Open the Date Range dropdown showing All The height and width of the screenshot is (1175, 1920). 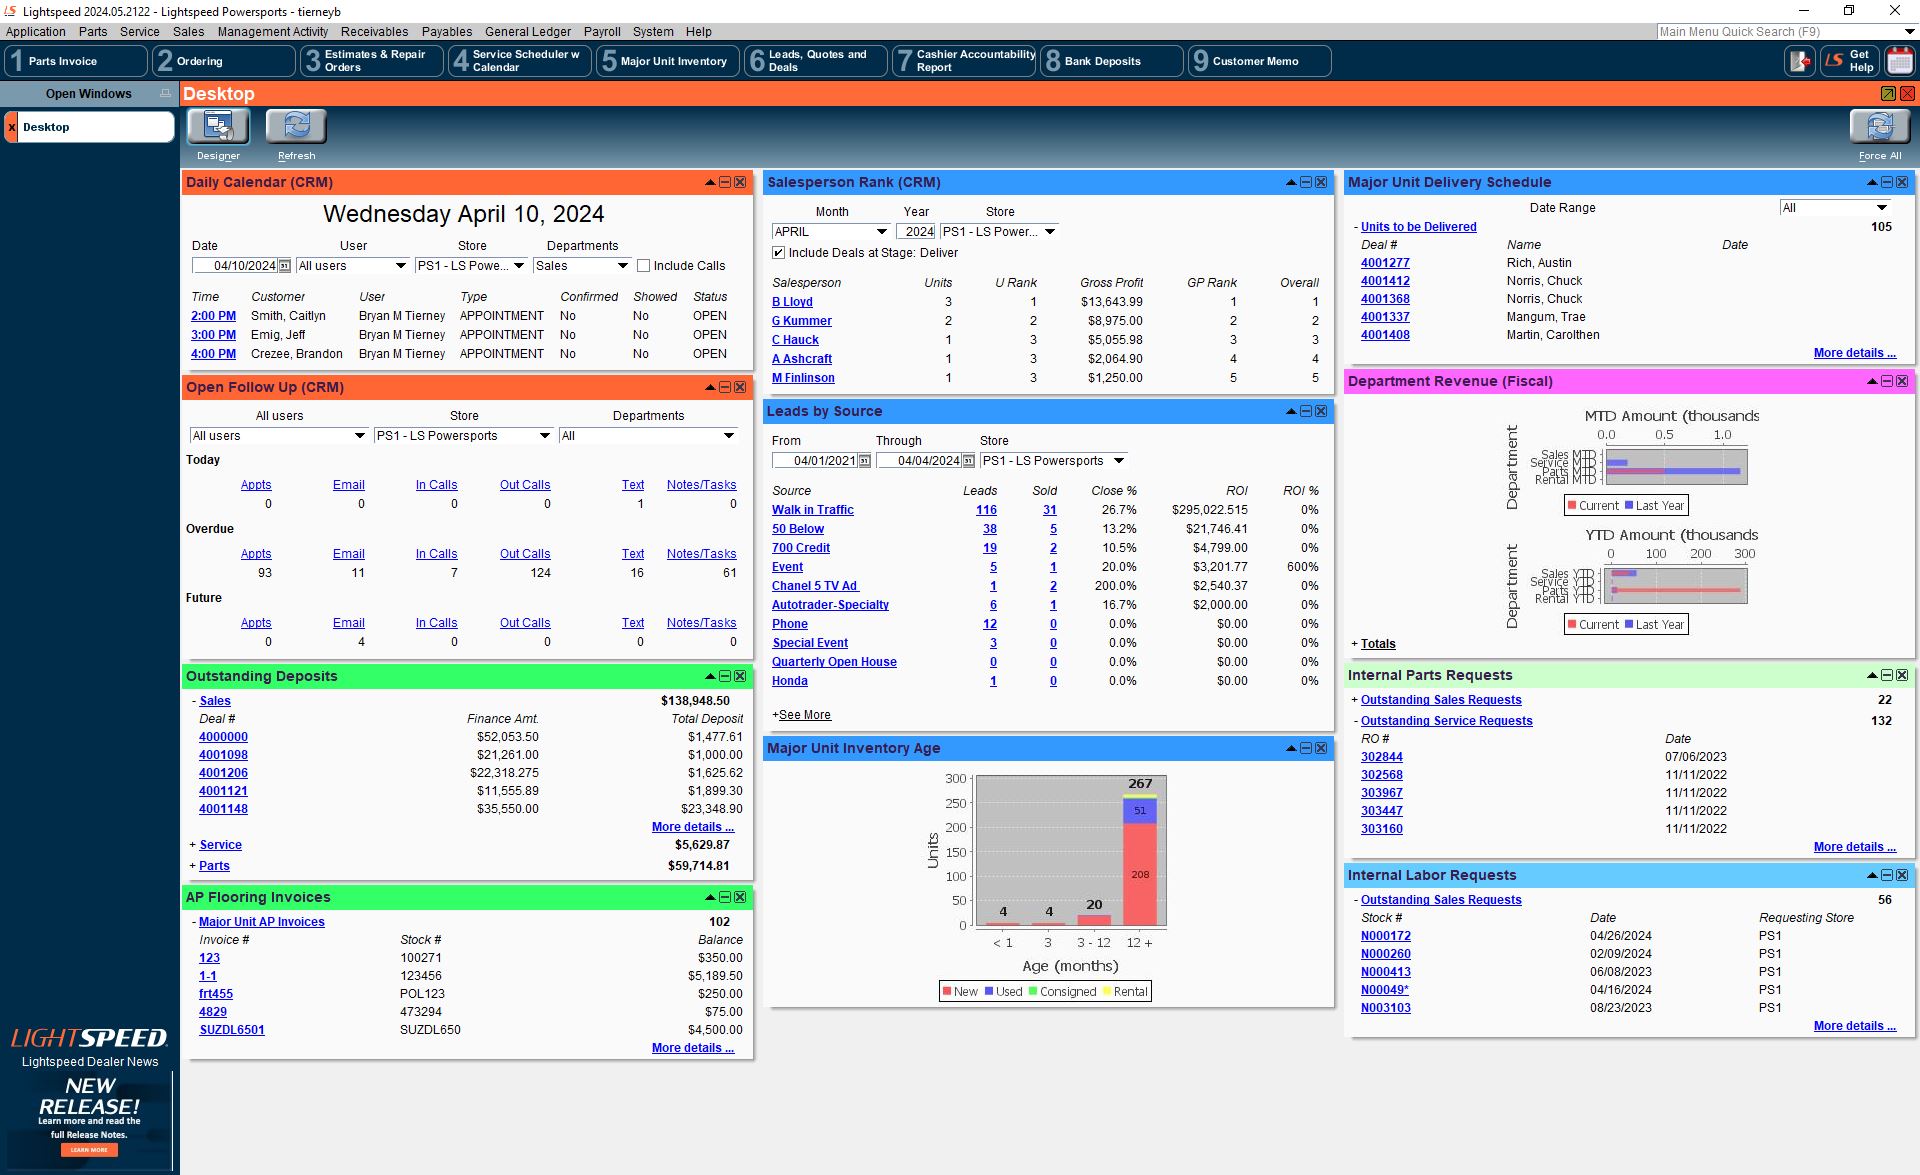click(1882, 208)
